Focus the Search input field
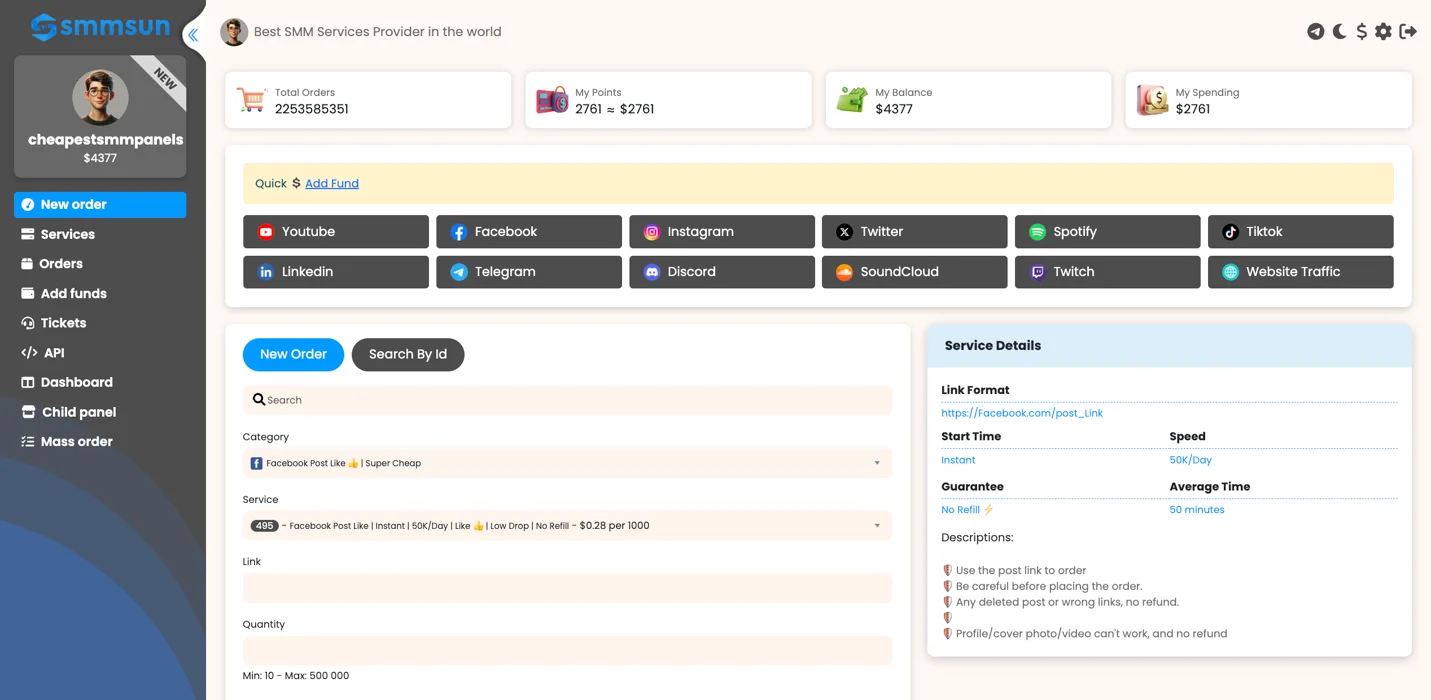This screenshot has height=700, width=1431. pos(567,400)
